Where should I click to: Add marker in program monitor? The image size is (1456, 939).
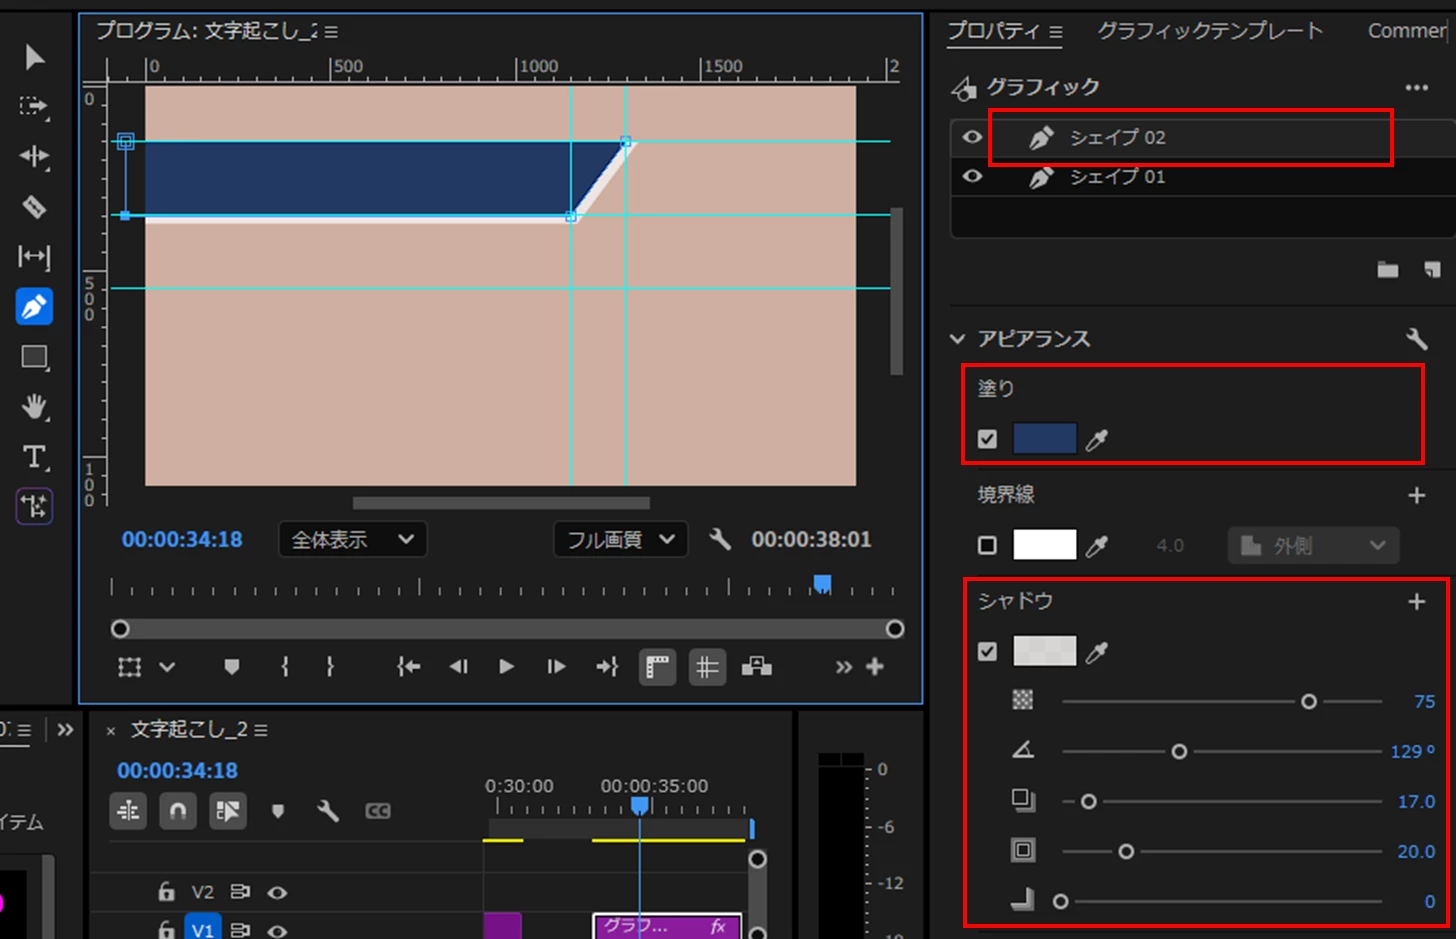231,667
